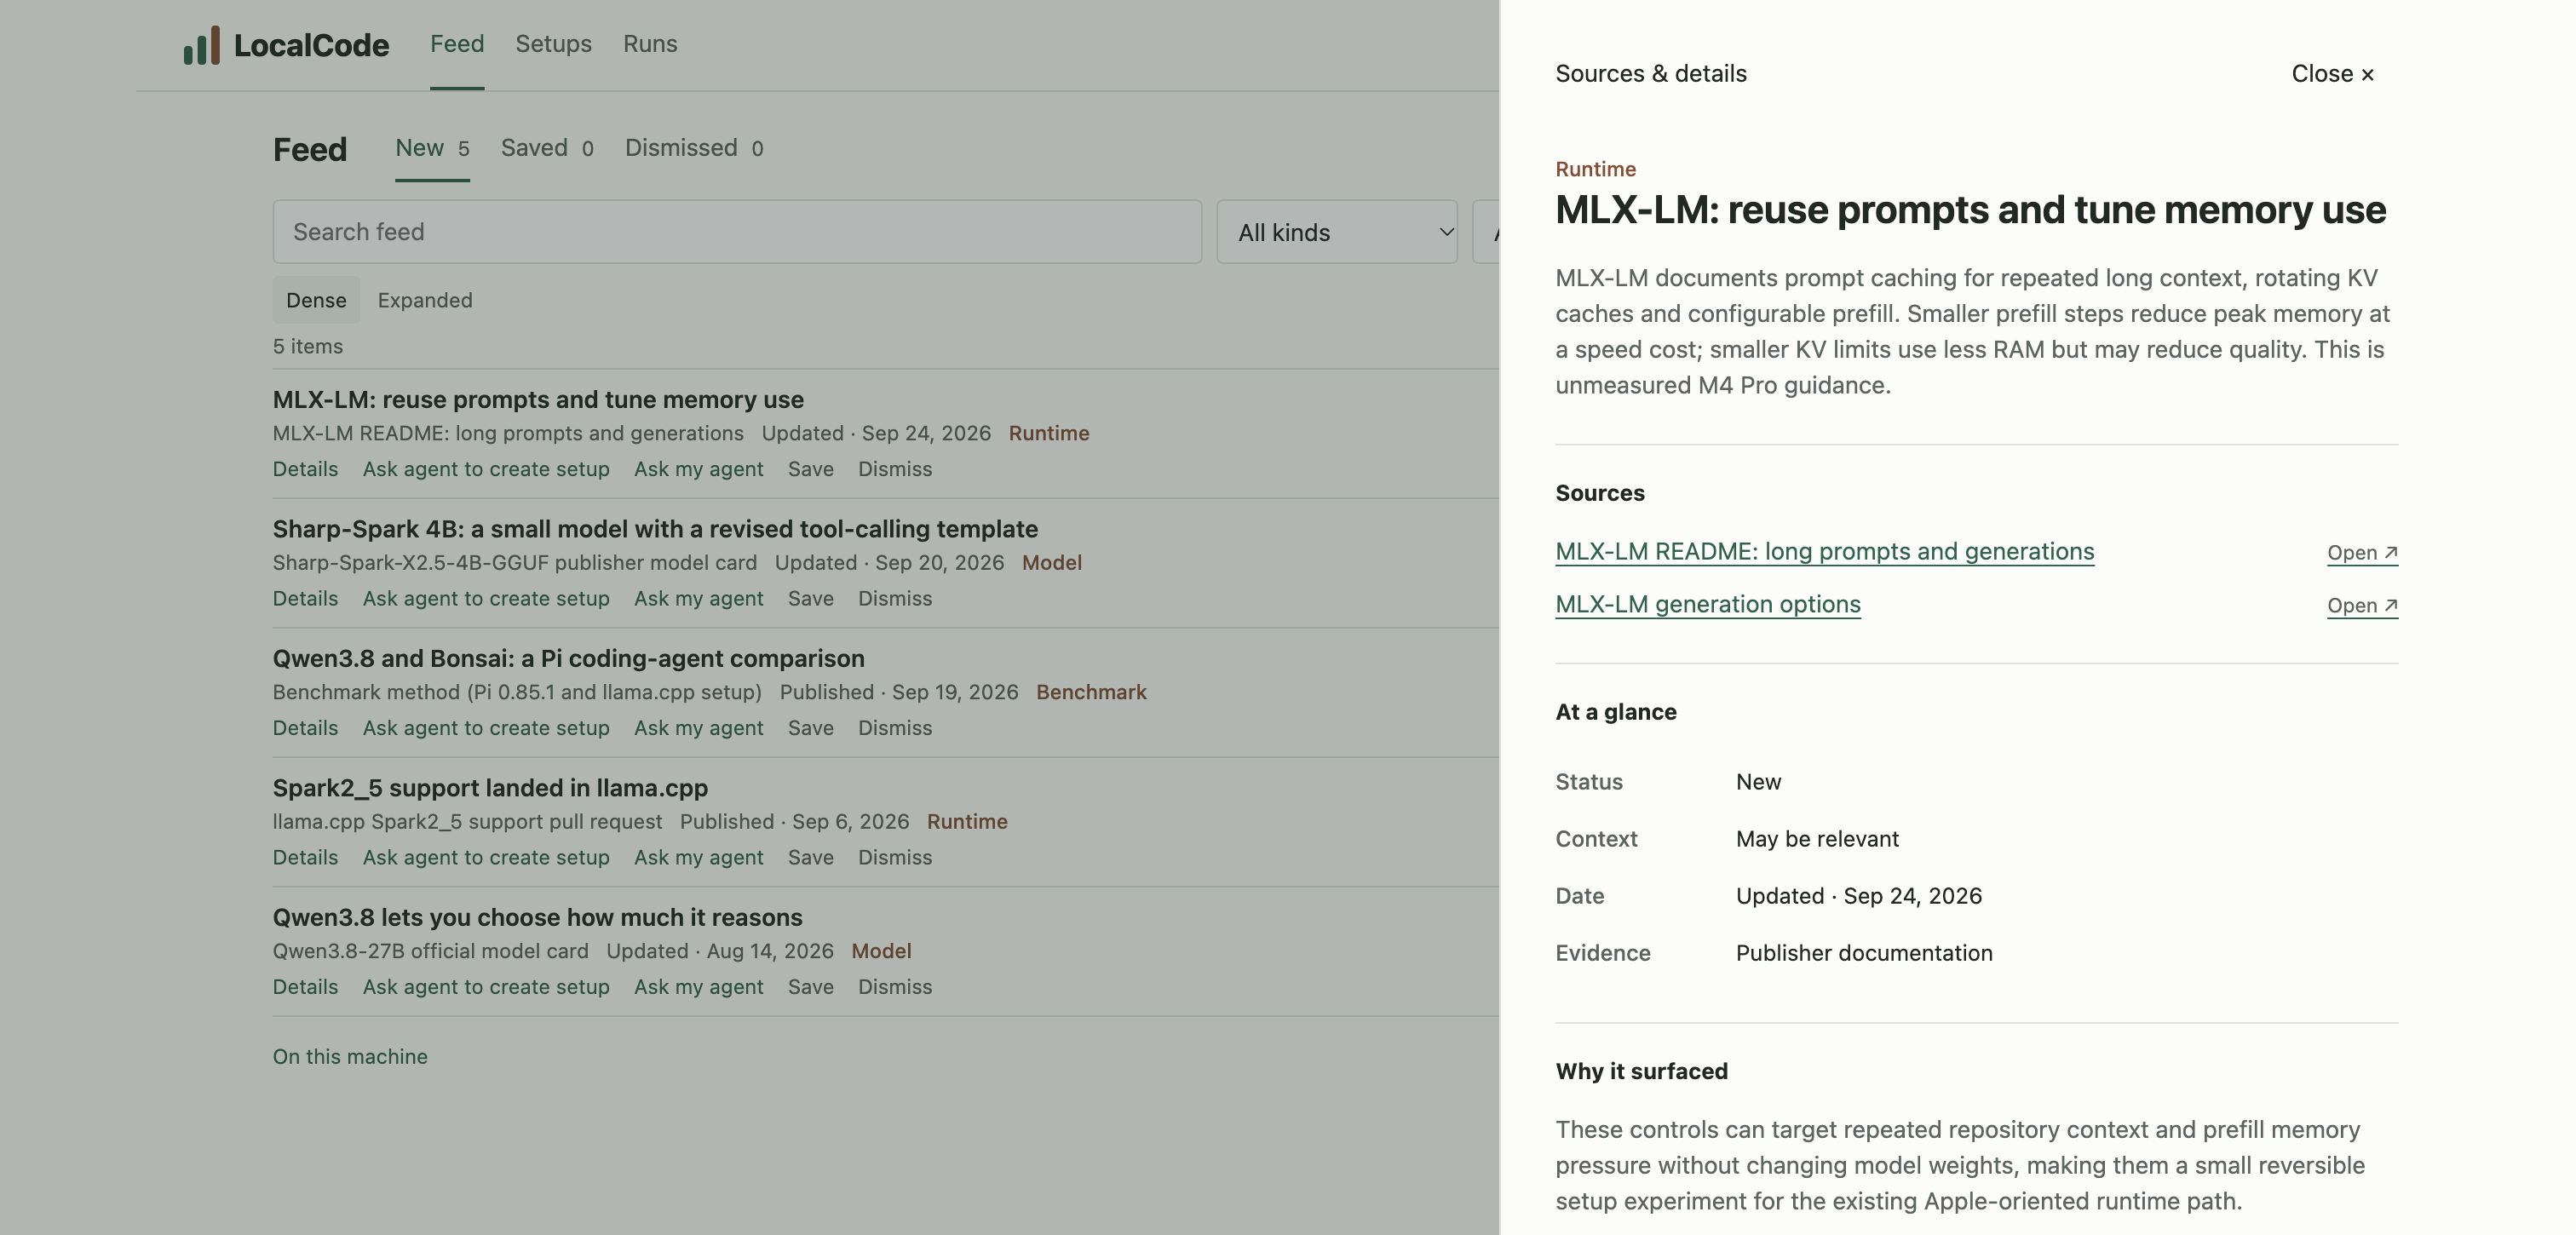Open Qwen3.8 and Bonsai comparison title
The width and height of the screenshot is (2576, 1235).
(568, 658)
